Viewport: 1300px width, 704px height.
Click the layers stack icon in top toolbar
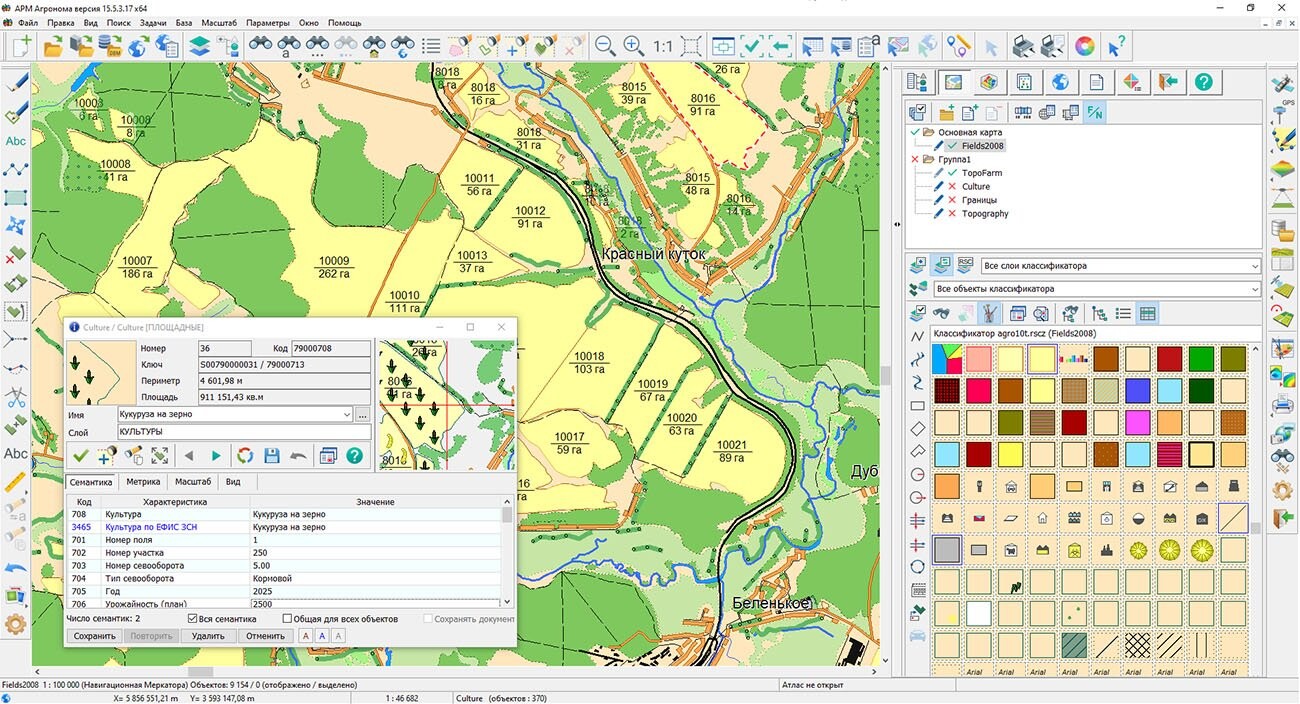pyautogui.click(x=199, y=46)
